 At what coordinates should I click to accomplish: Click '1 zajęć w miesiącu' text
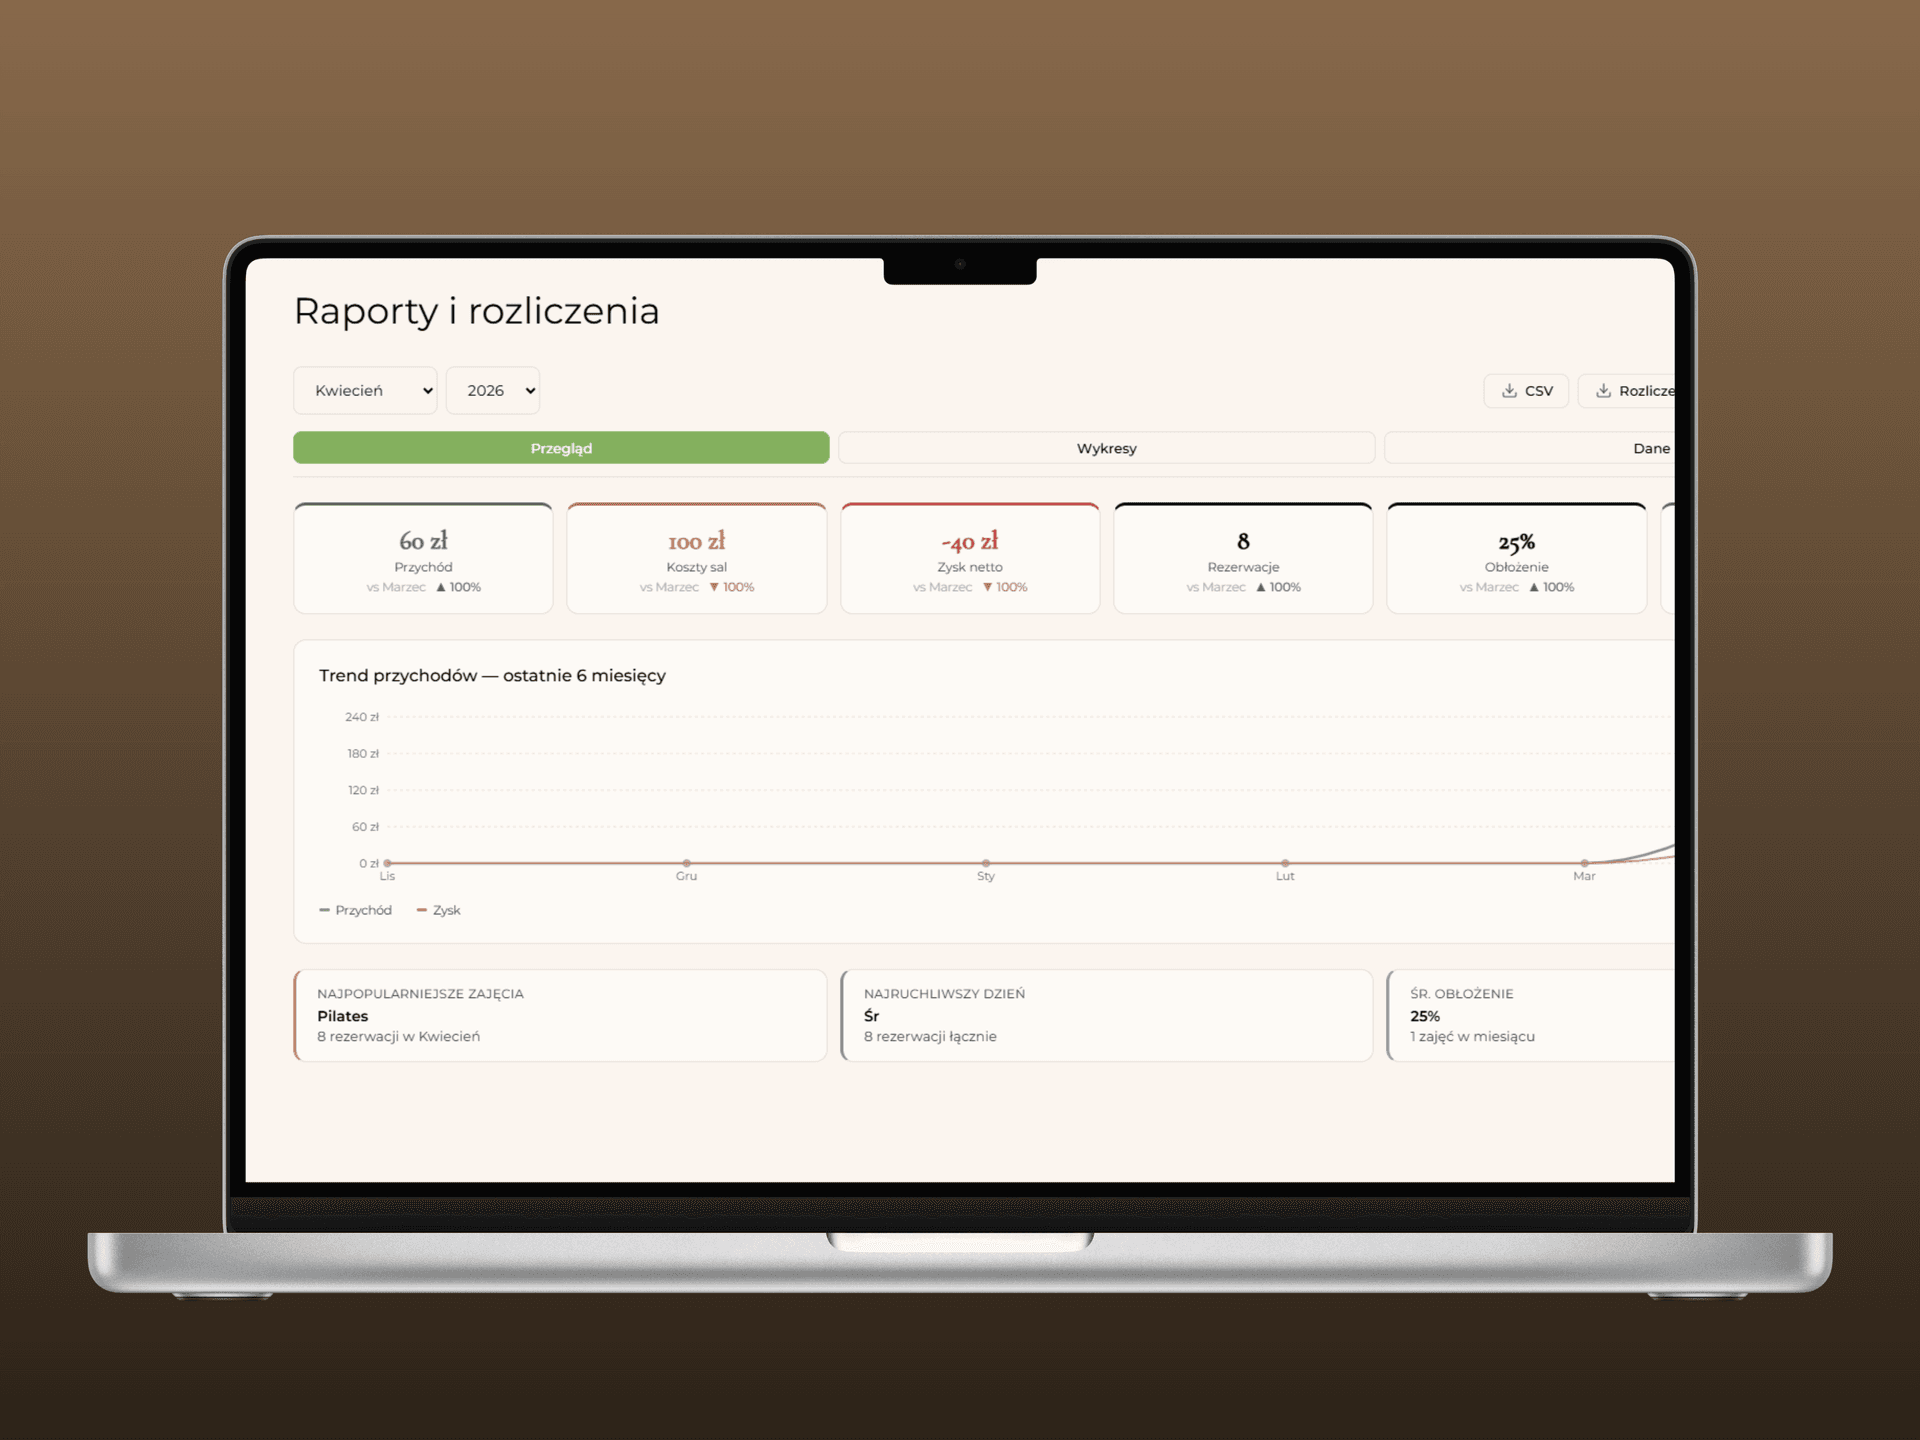click(x=1472, y=1037)
